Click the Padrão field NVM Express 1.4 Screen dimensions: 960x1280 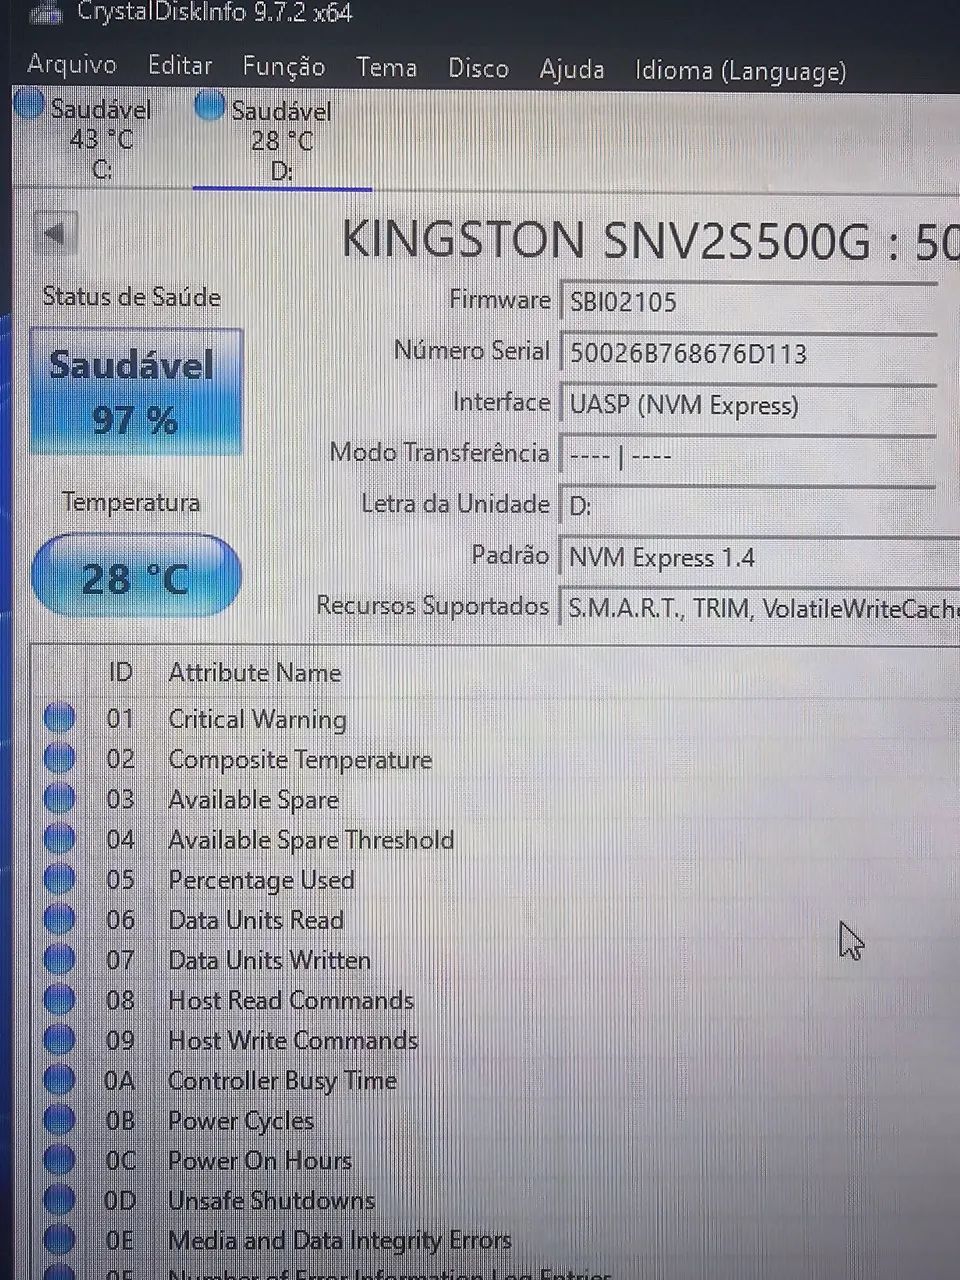[x=760, y=557]
